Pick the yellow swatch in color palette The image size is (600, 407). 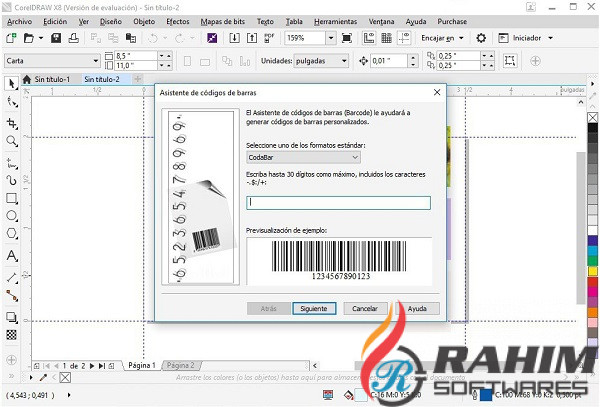[593, 271]
